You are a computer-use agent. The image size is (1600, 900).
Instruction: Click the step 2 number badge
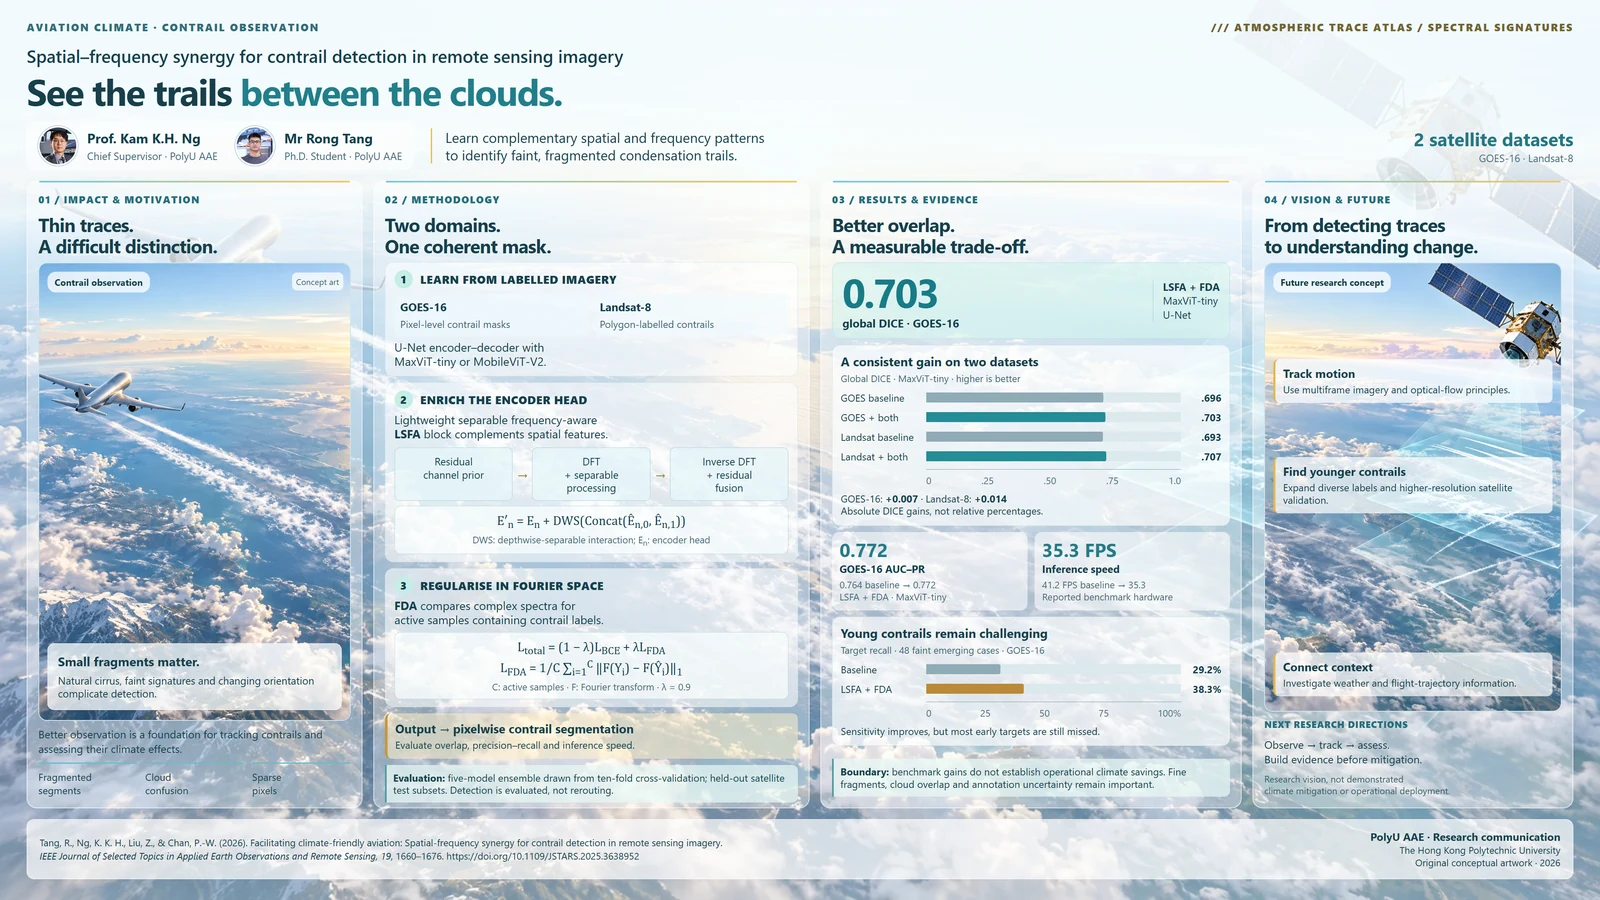coord(403,400)
